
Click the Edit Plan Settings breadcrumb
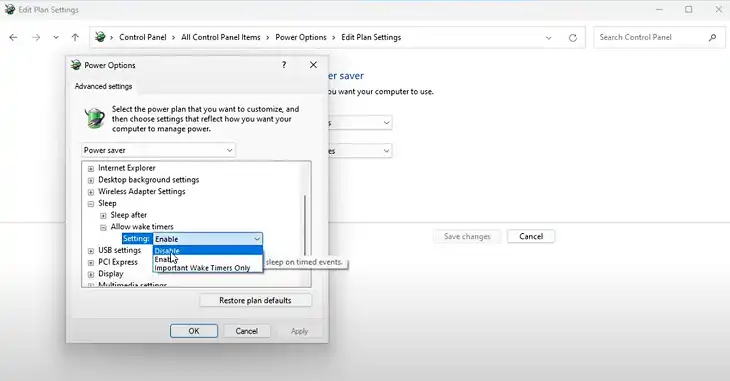click(x=371, y=37)
